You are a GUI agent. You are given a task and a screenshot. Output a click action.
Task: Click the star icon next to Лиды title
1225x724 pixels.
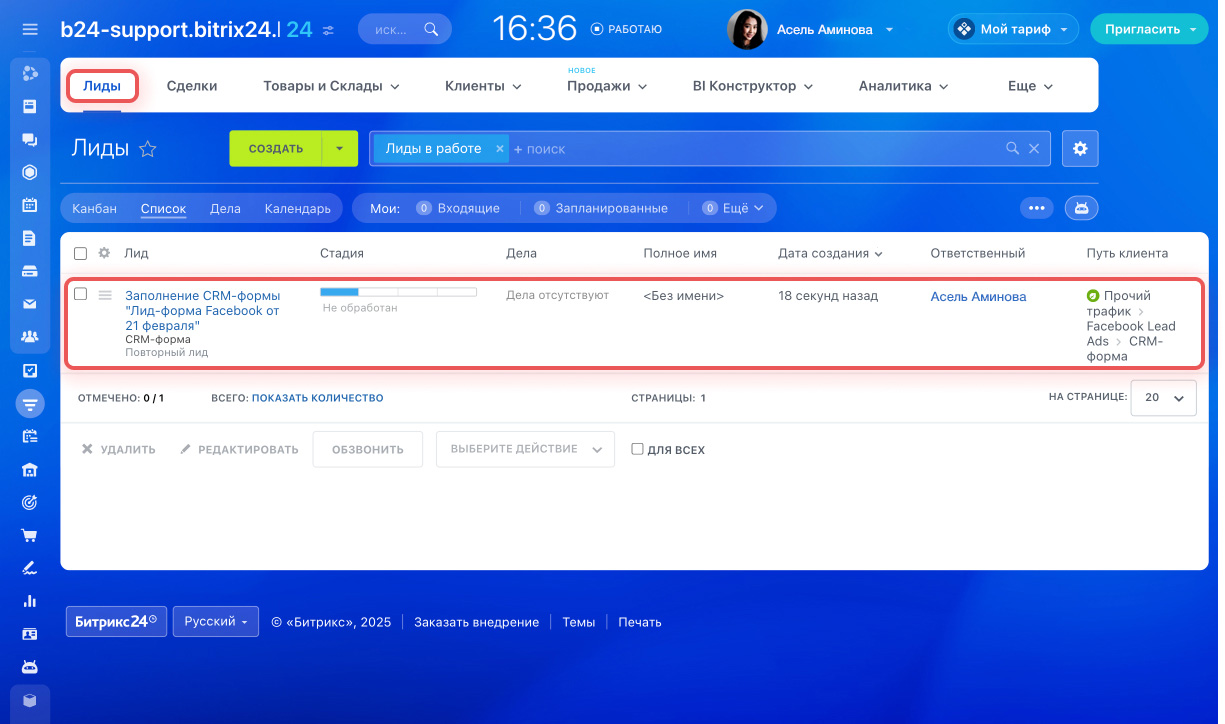click(148, 149)
